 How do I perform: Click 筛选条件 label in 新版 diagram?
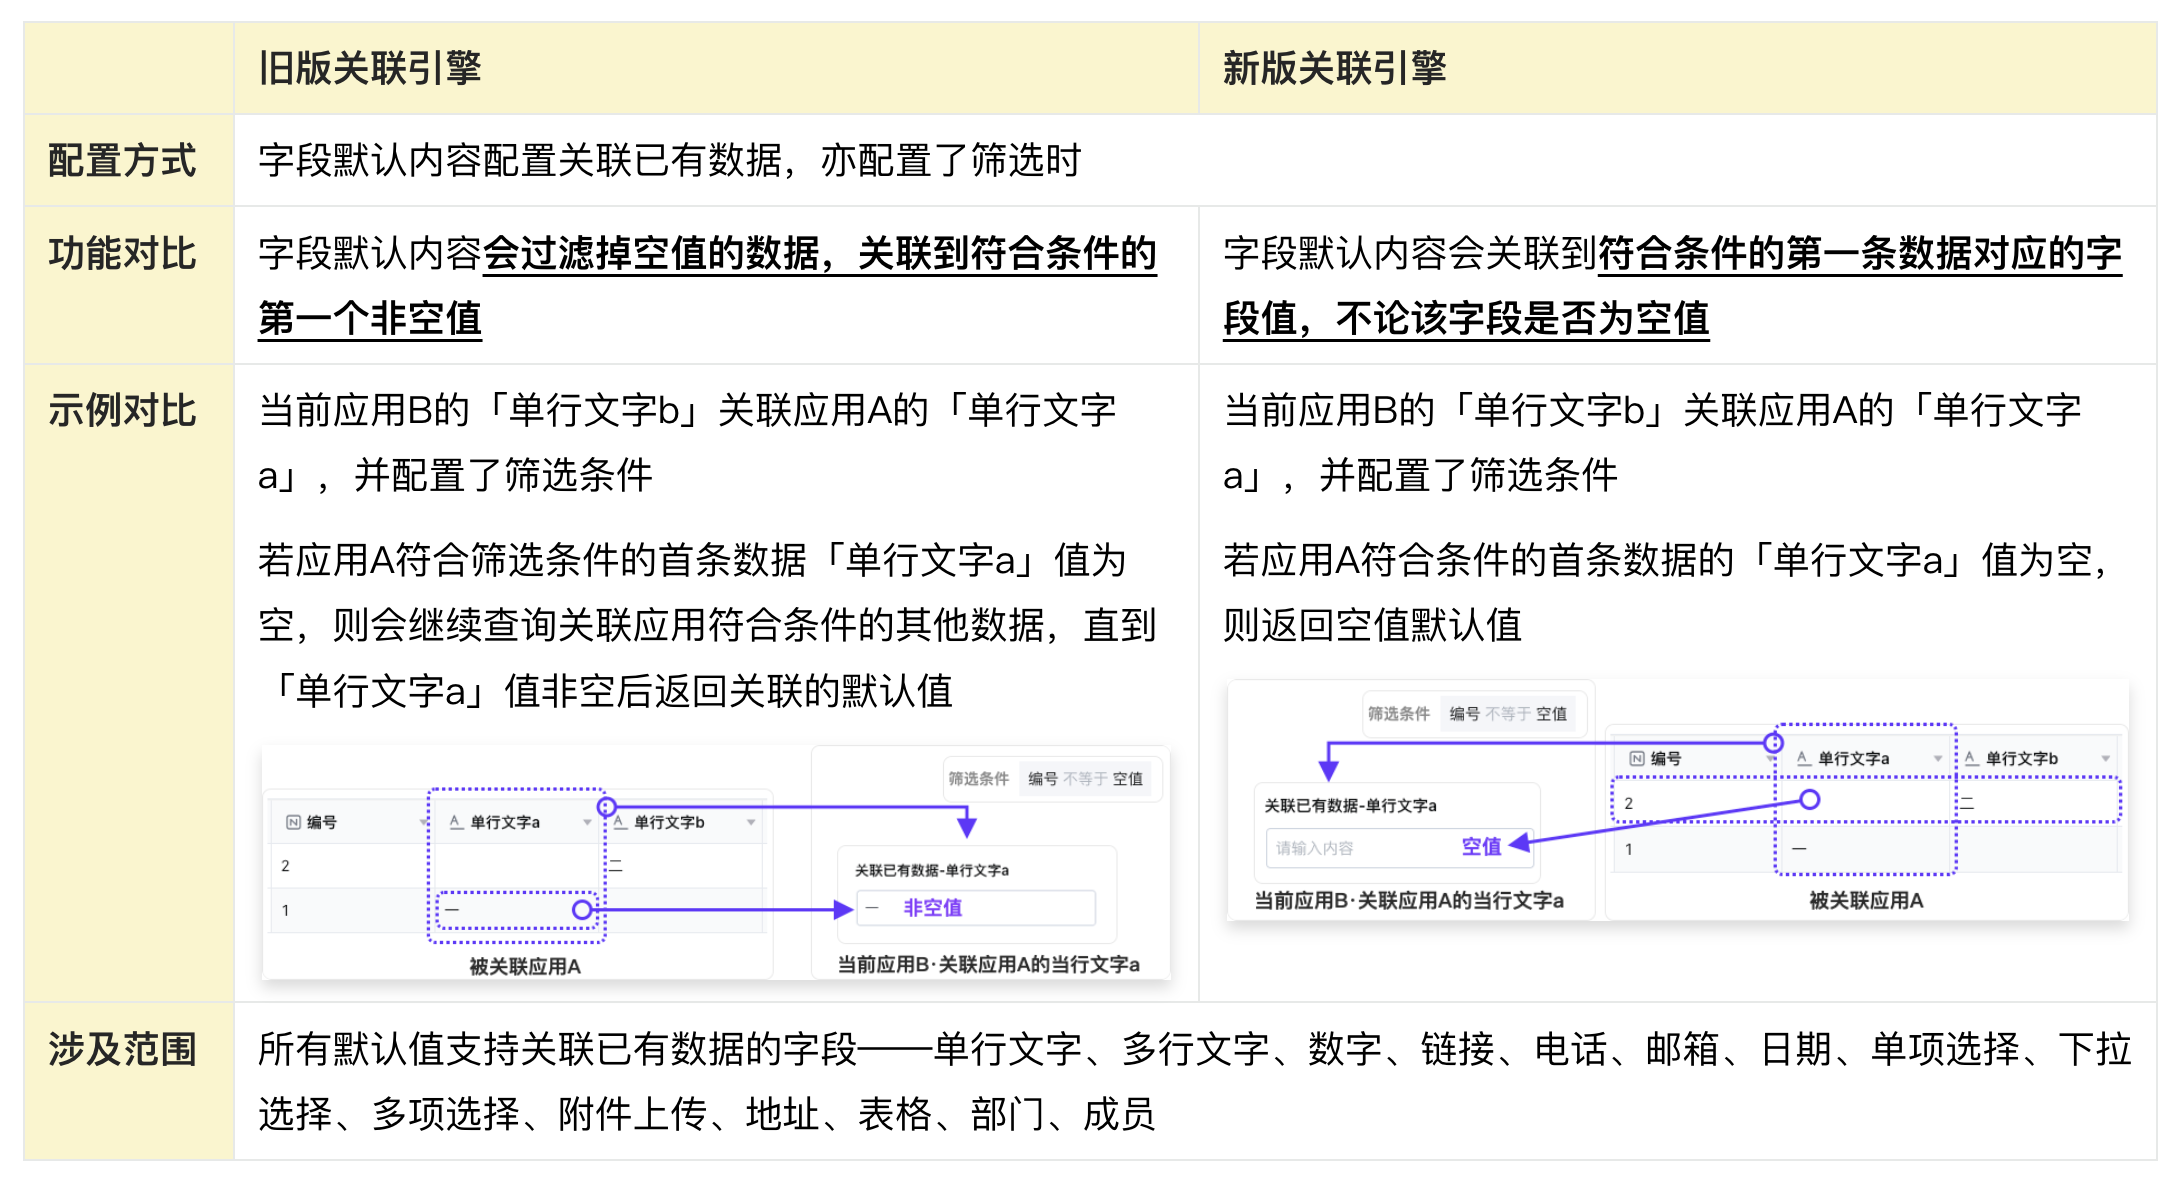coord(1398,713)
